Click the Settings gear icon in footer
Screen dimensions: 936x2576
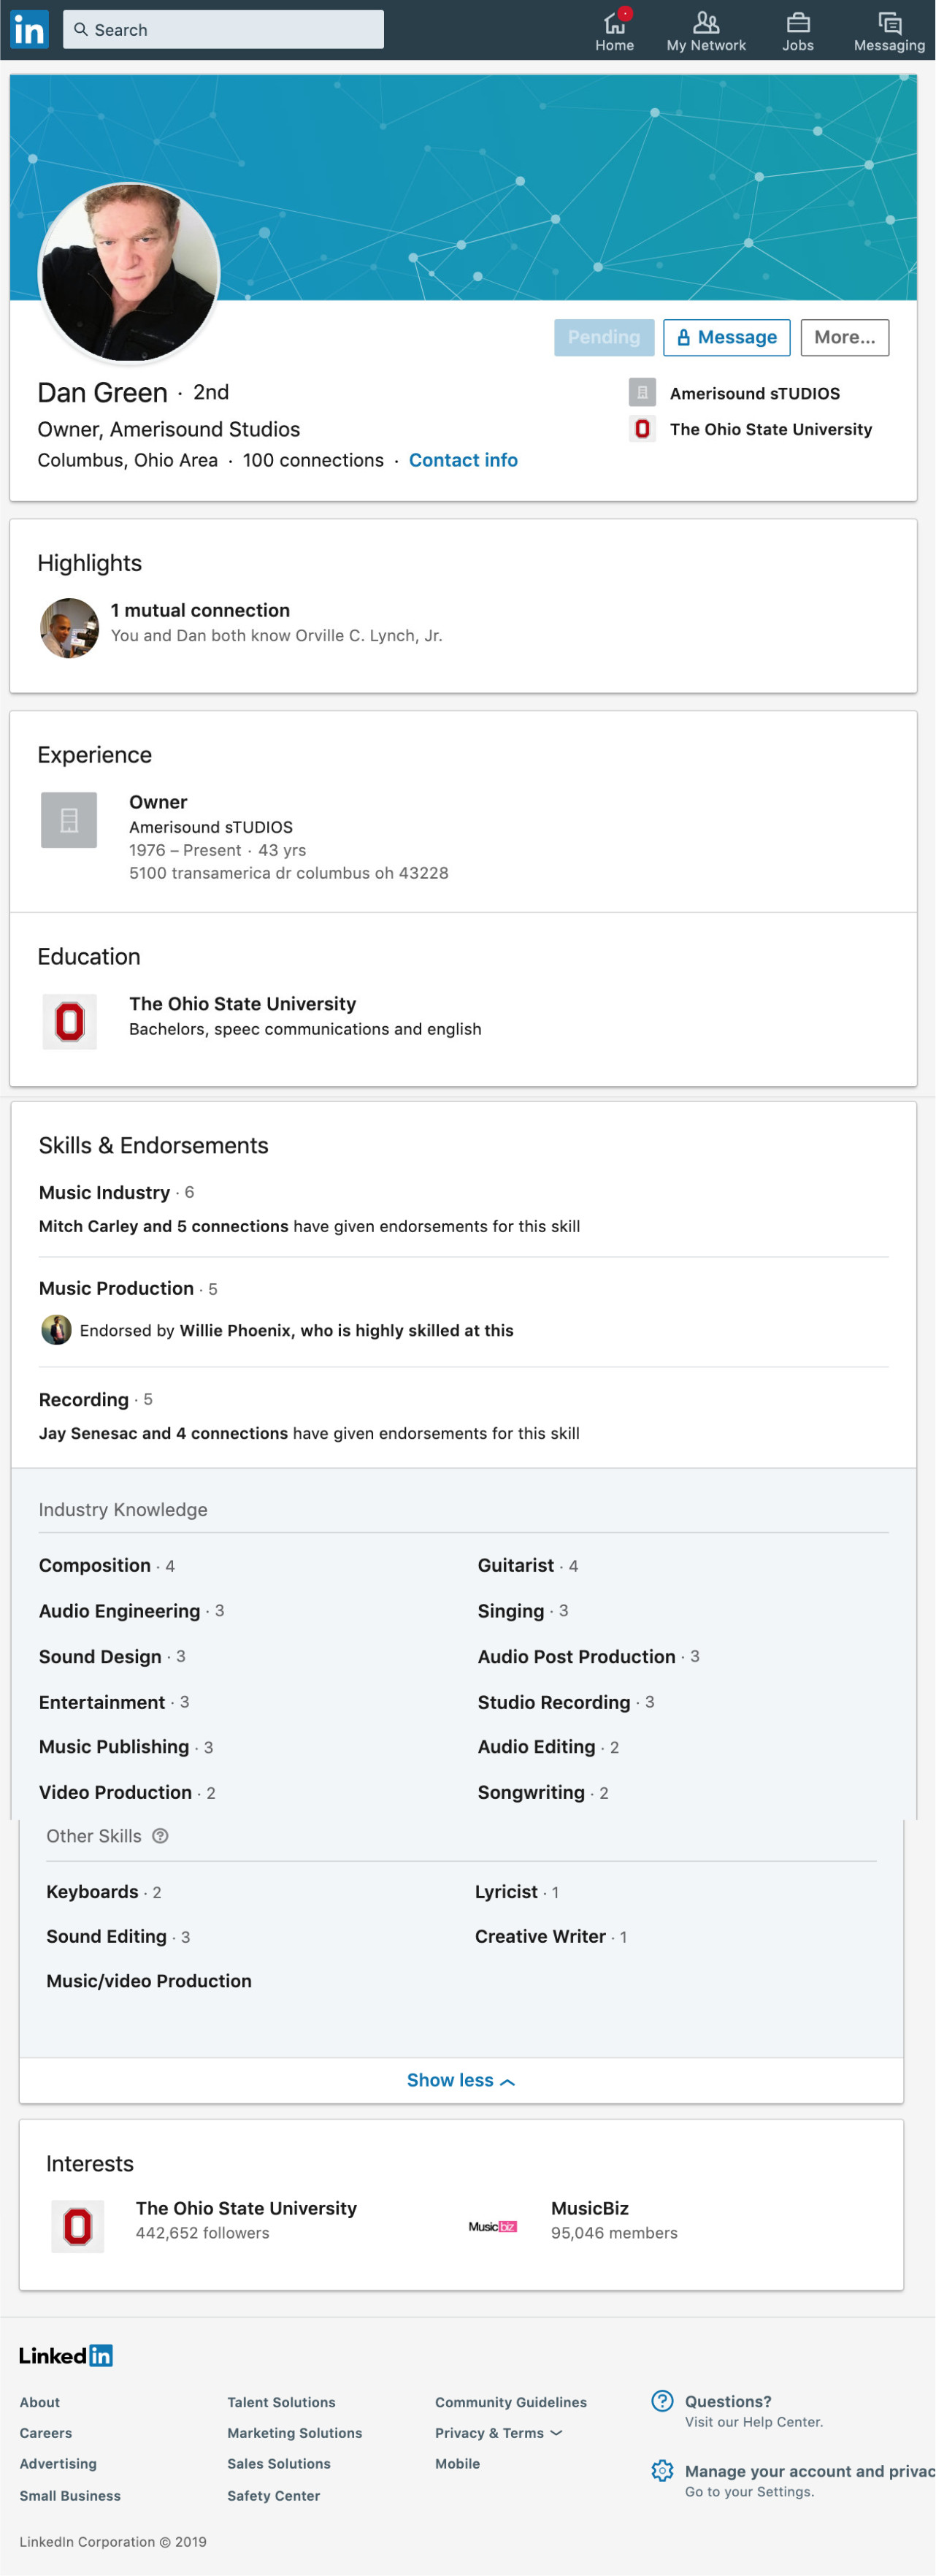662,2470
